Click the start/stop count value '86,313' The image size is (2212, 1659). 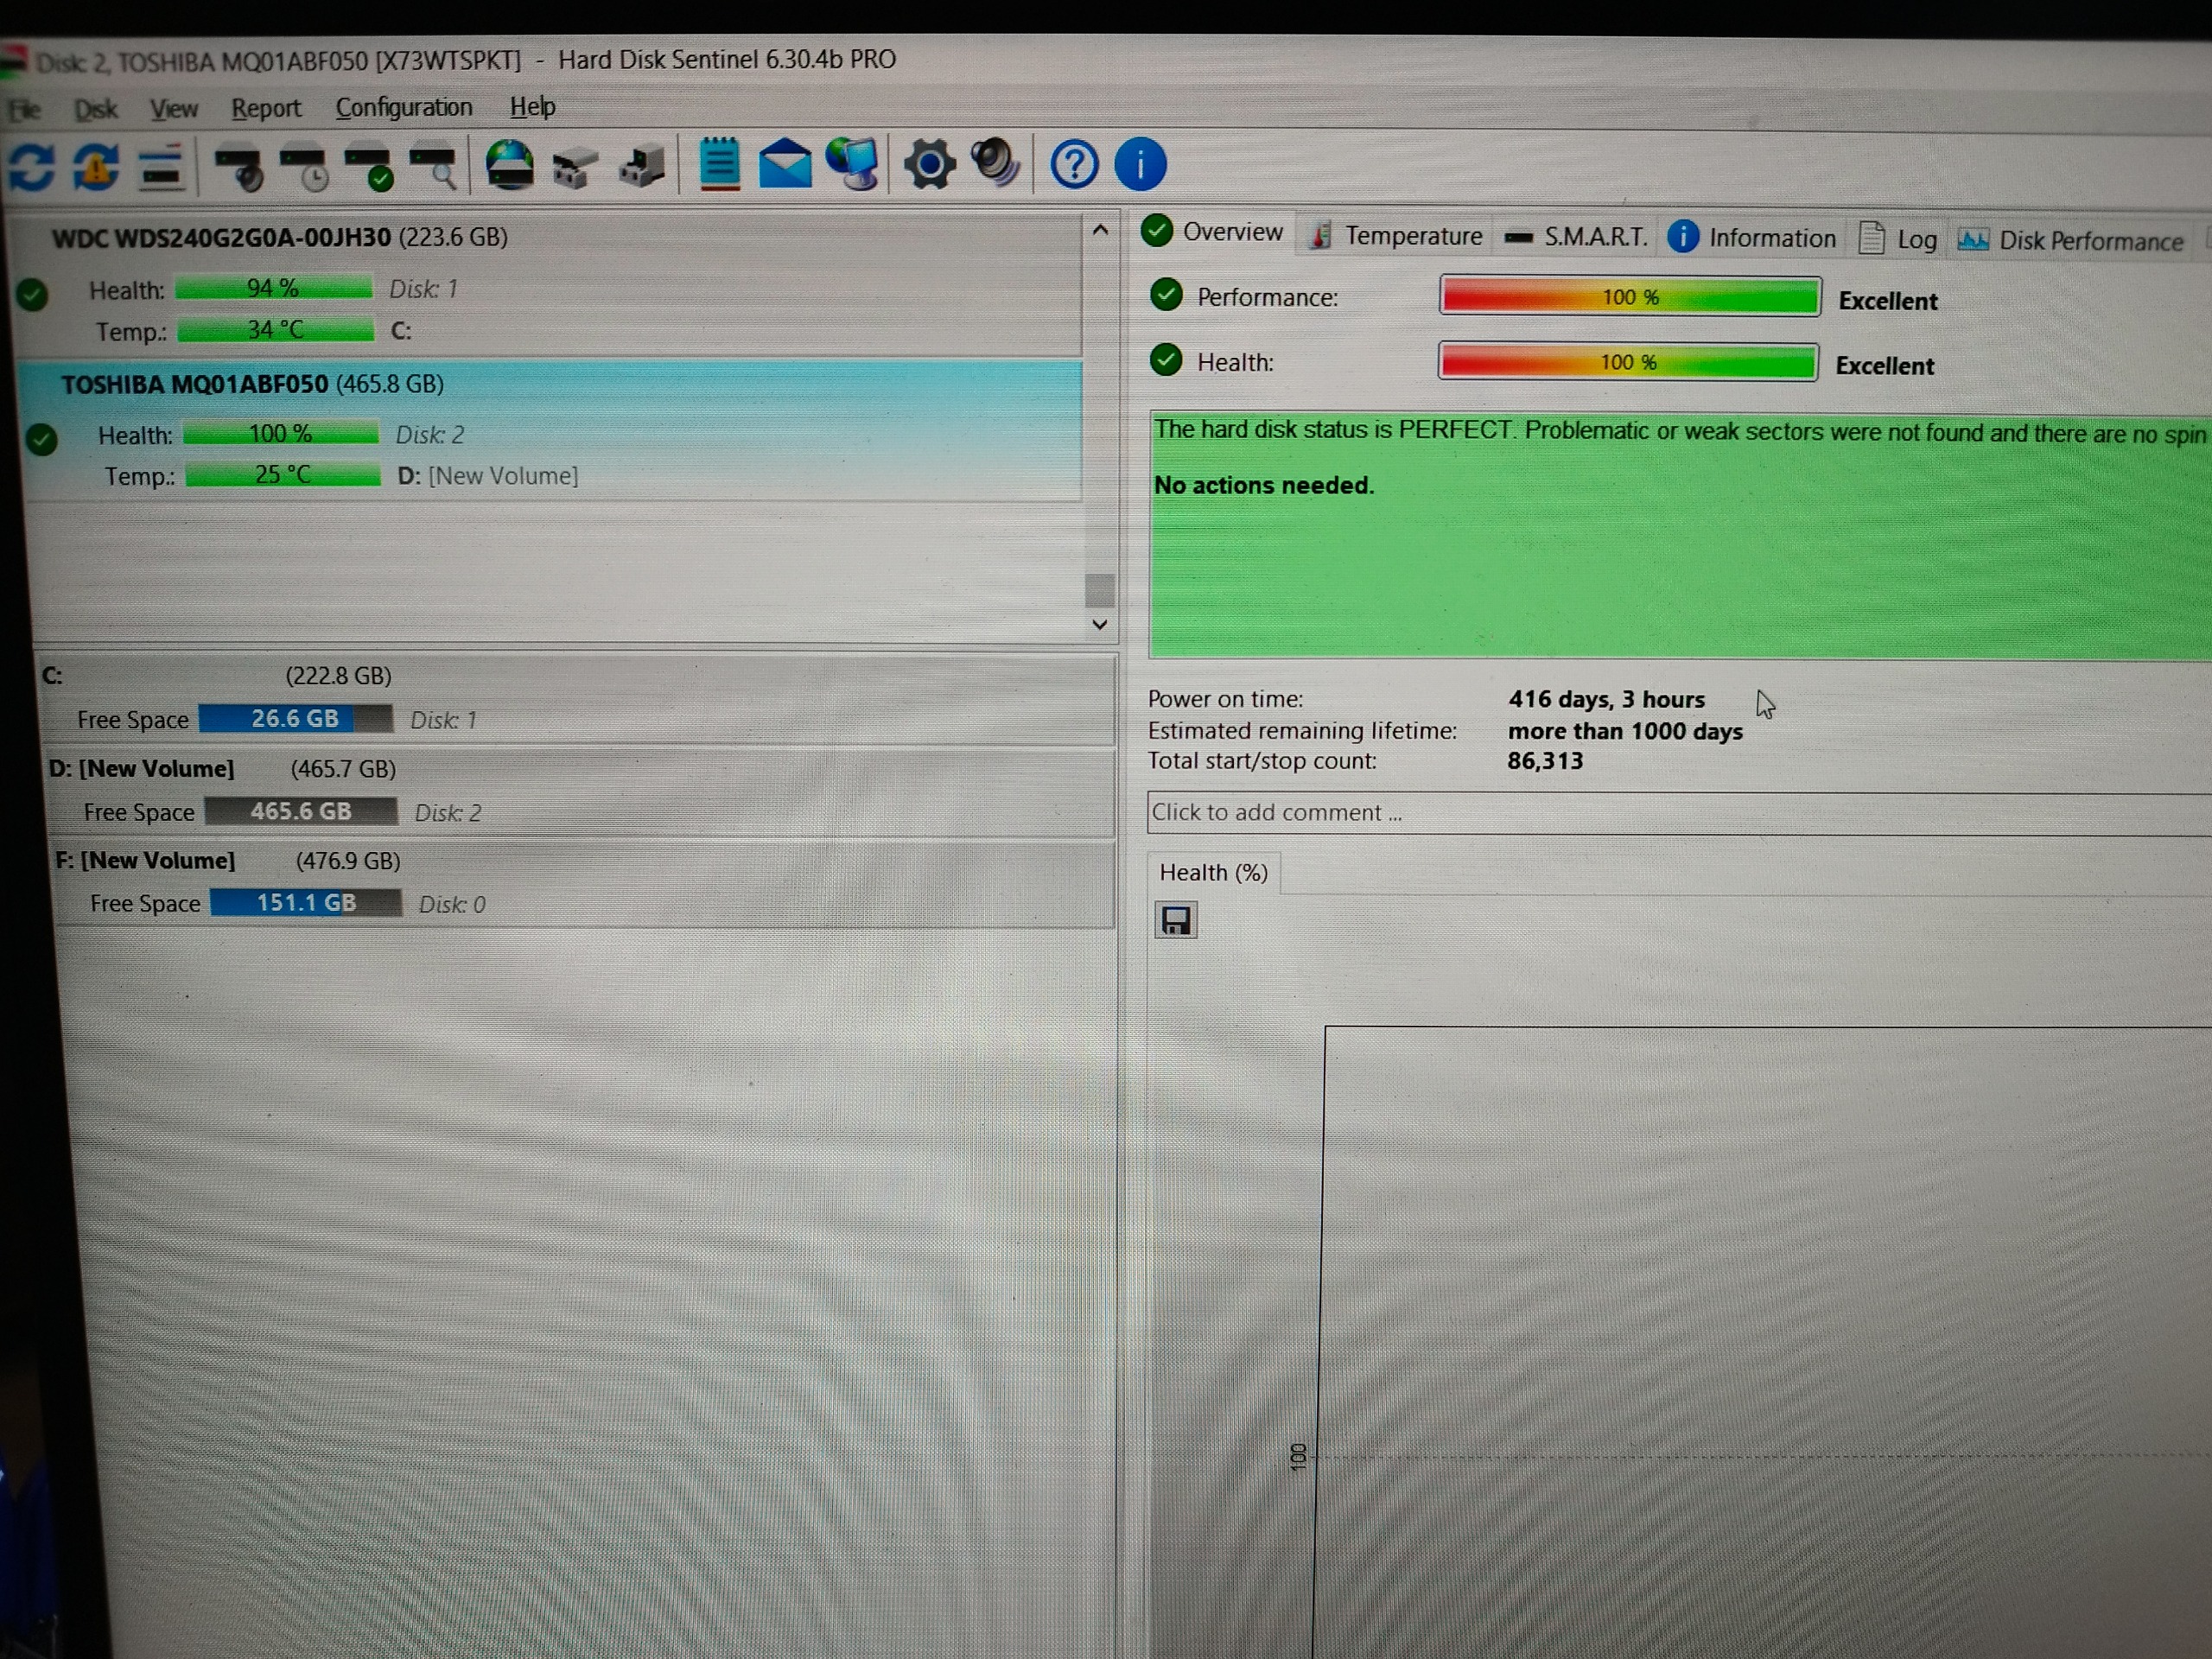(1545, 761)
